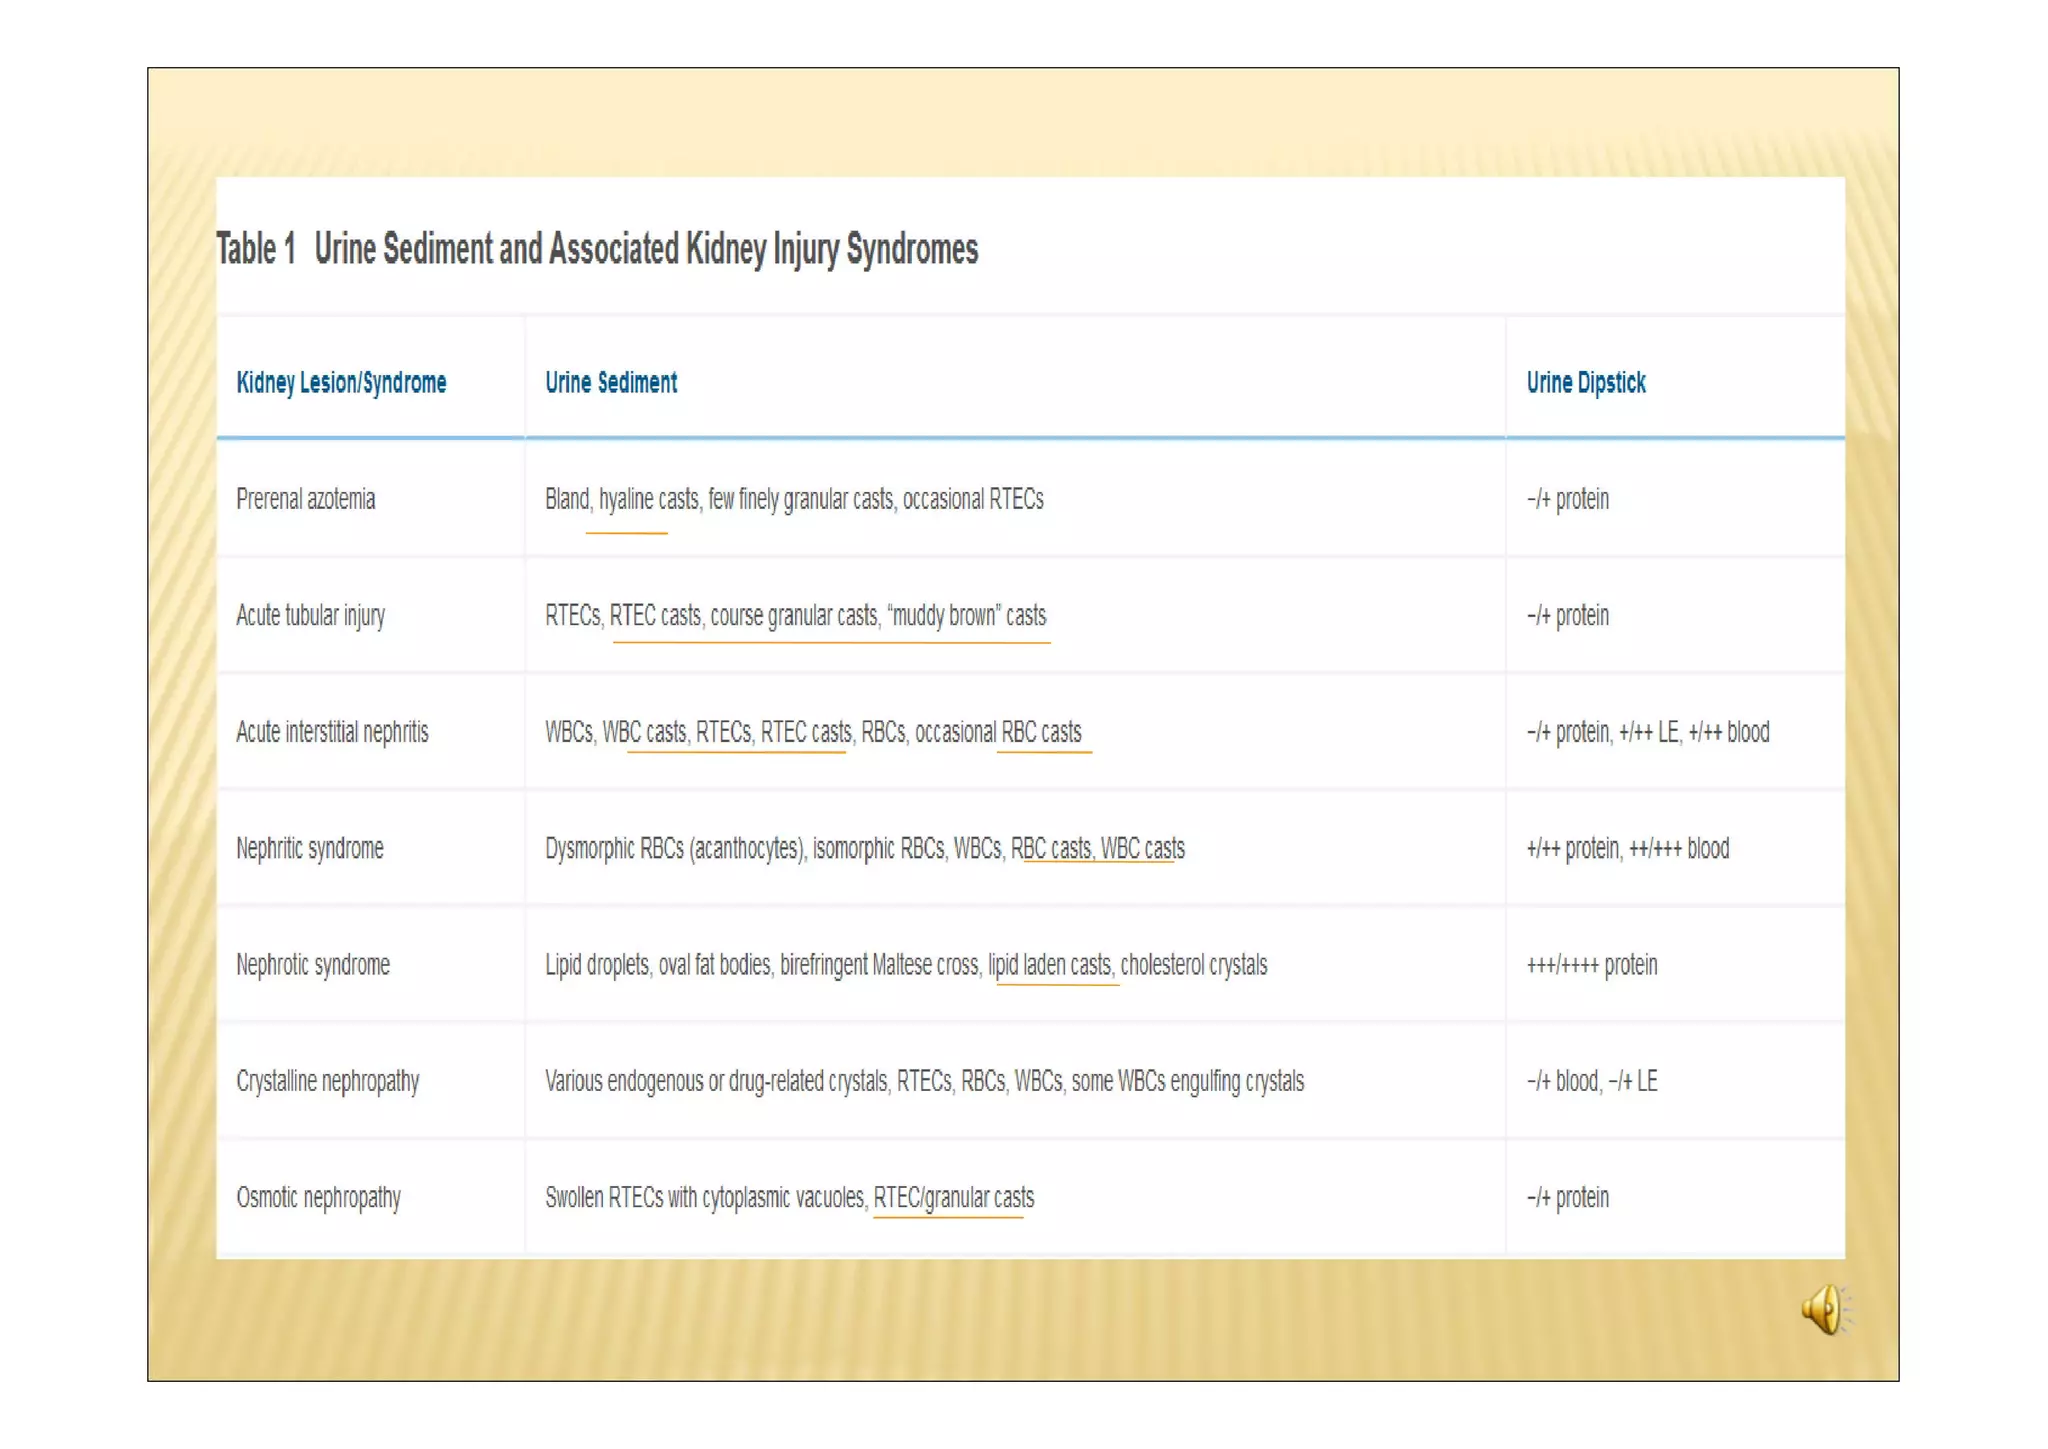Click the Nephritic syndrome row label
The width and height of the screenshot is (2048, 1449).
[309, 849]
